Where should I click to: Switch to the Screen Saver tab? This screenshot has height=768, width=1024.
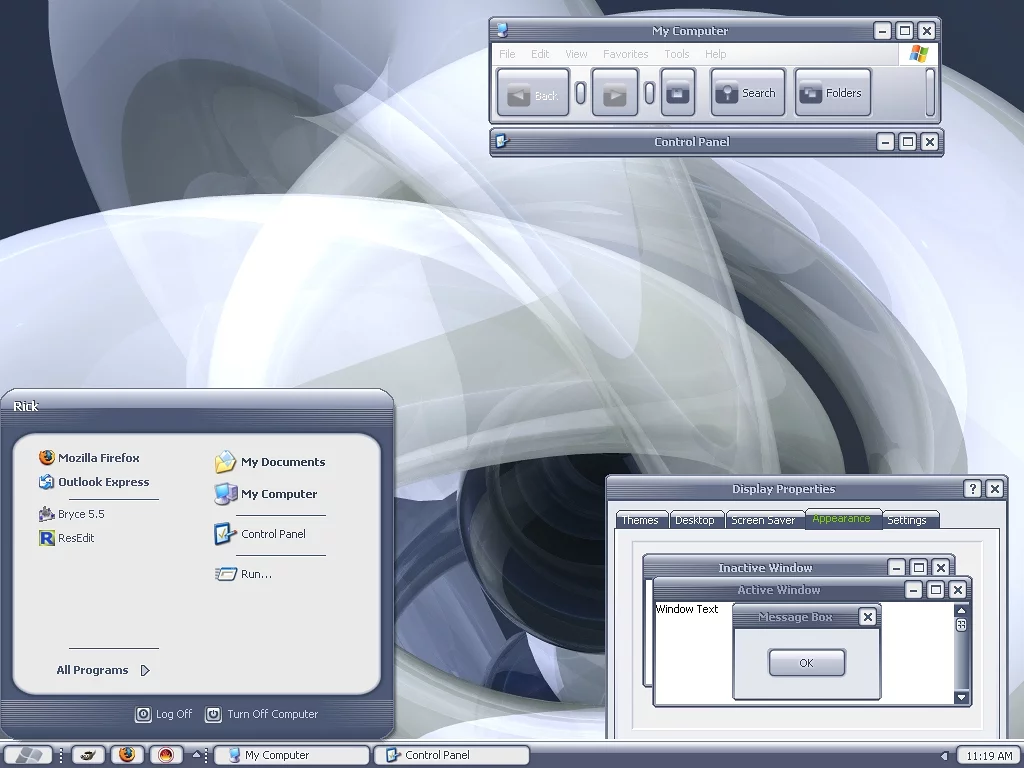pyautogui.click(x=762, y=520)
